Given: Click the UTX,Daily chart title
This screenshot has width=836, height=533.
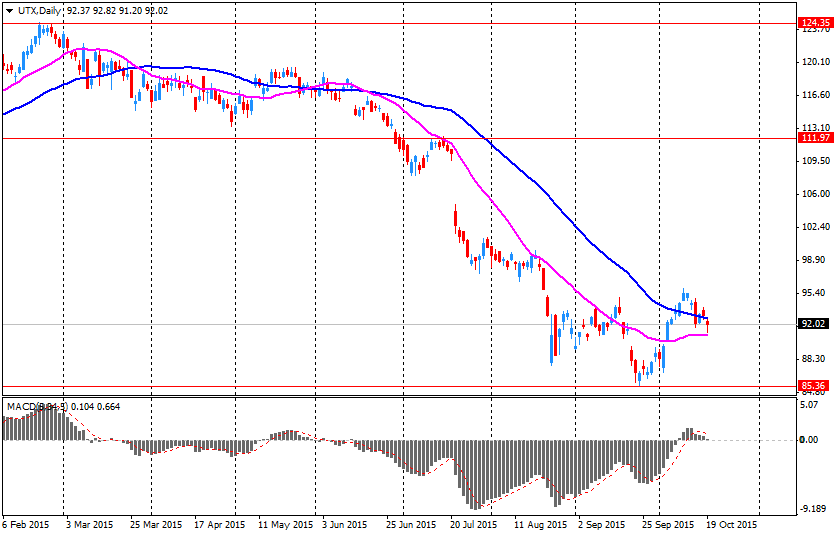Looking at the screenshot, I should 39,11.
